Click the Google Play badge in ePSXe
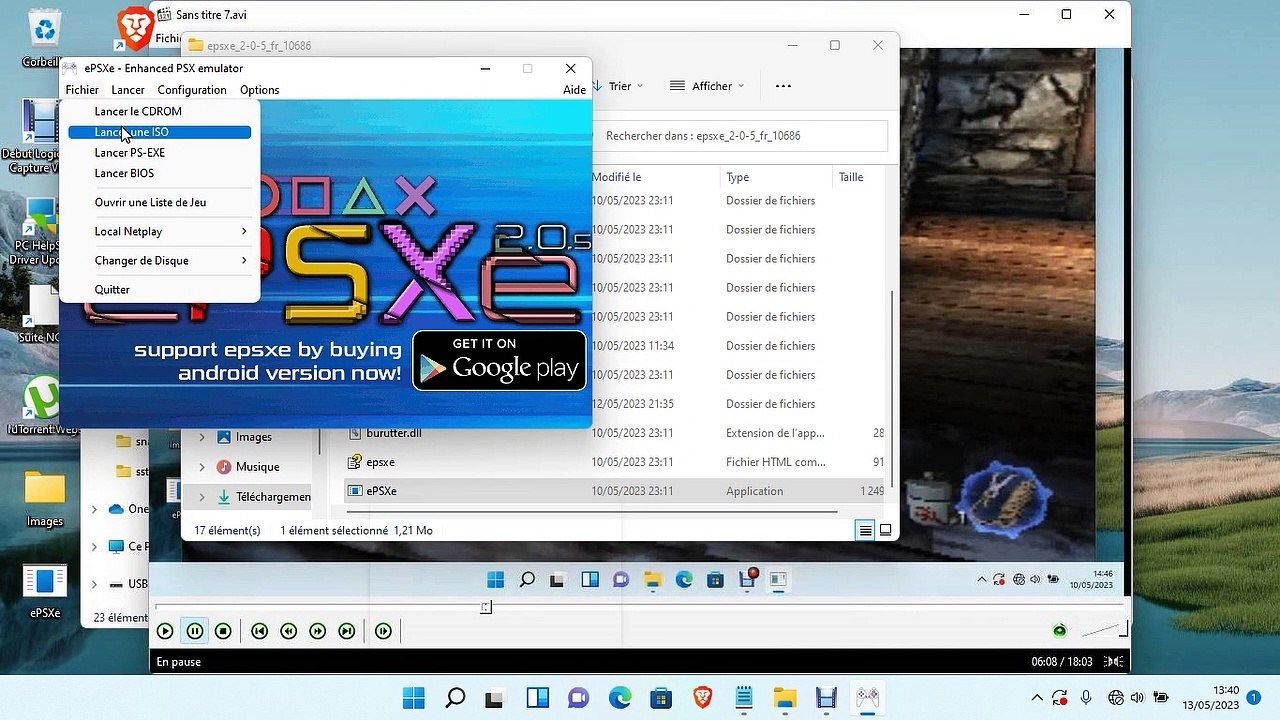This screenshot has height=720, width=1280. tap(499, 360)
